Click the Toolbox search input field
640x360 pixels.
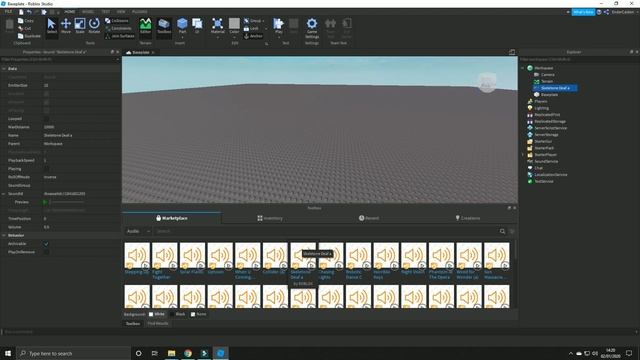pos(326,231)
